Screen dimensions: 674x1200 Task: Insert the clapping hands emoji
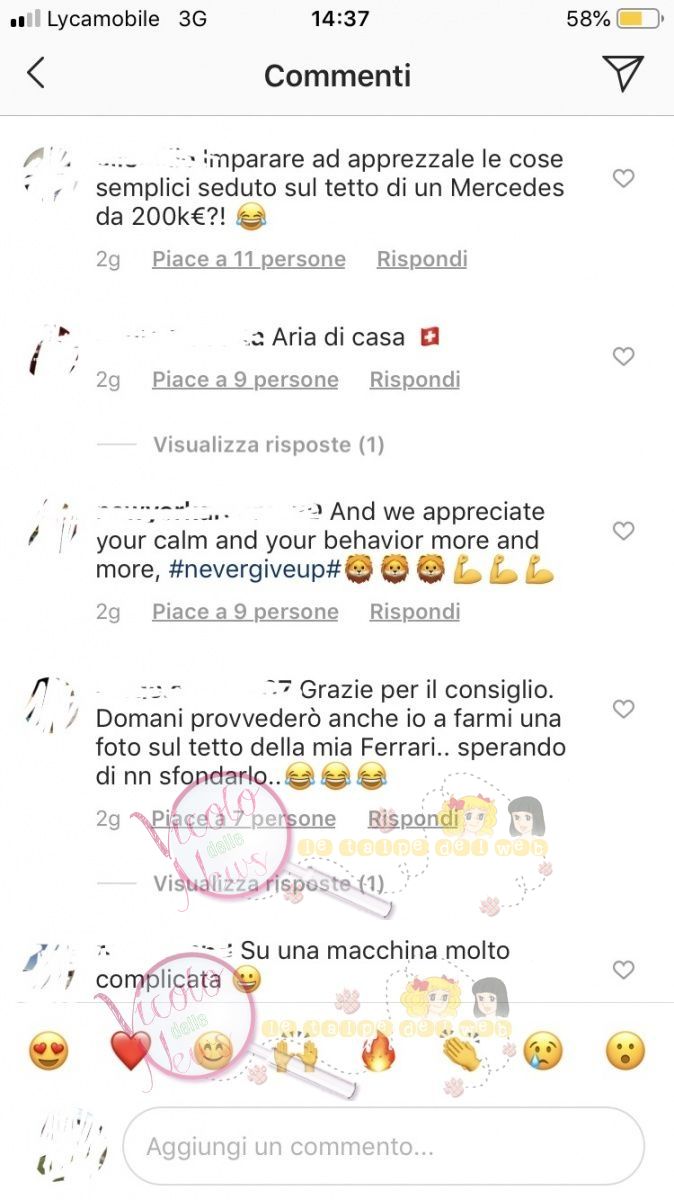tap(461, 1052)
